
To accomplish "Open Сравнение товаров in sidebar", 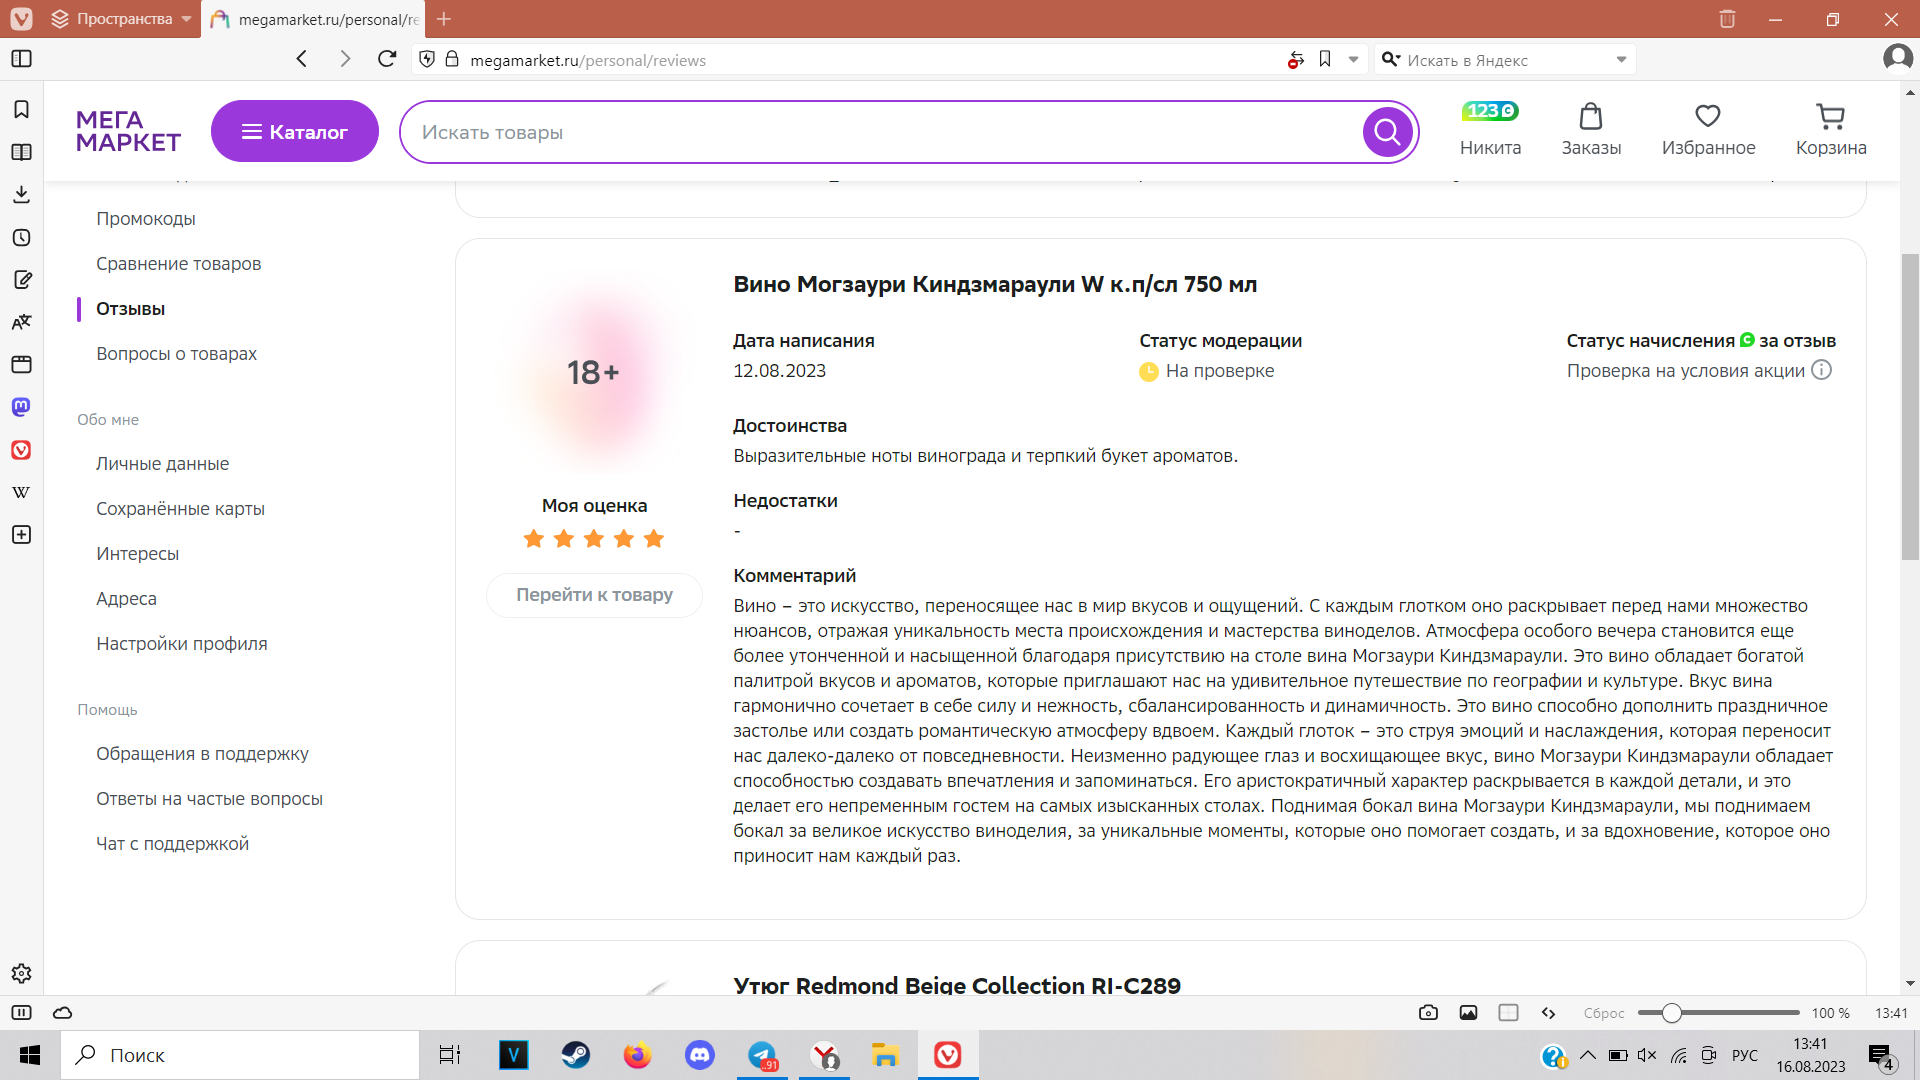I will click(x=179, y=264).
